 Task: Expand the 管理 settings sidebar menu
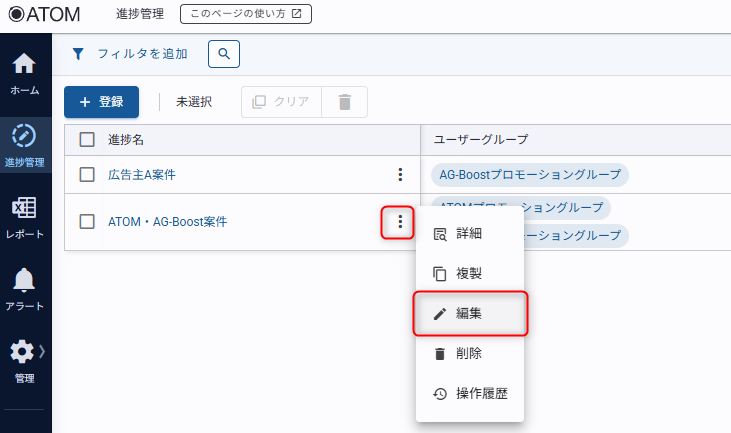click(25, 359)
